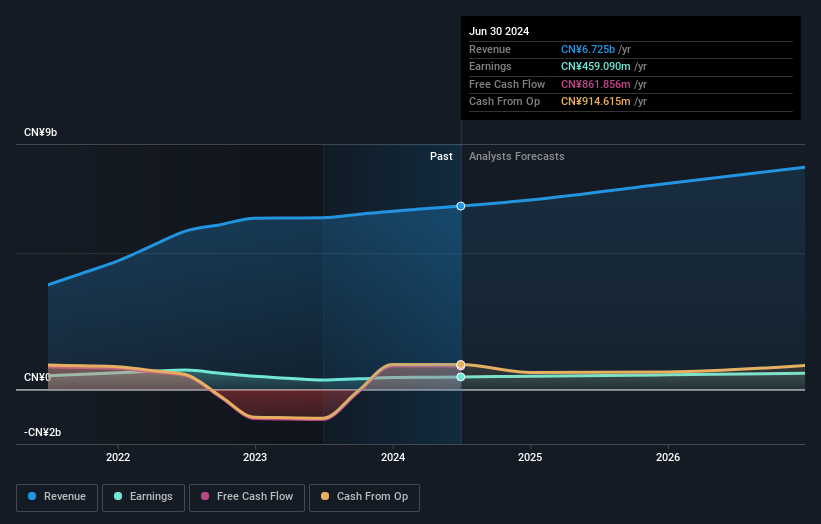Screen dimensions: 821x524
Task: Click the orange Cash From Op data point
Action: coord(461,364)
